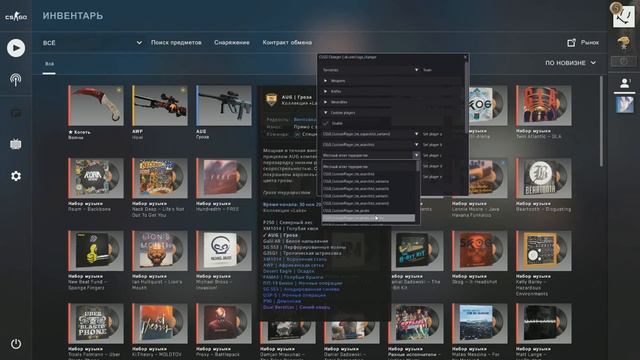Click the open player list scrollbar
Screen dimensions: 640x360
[418, 166]
